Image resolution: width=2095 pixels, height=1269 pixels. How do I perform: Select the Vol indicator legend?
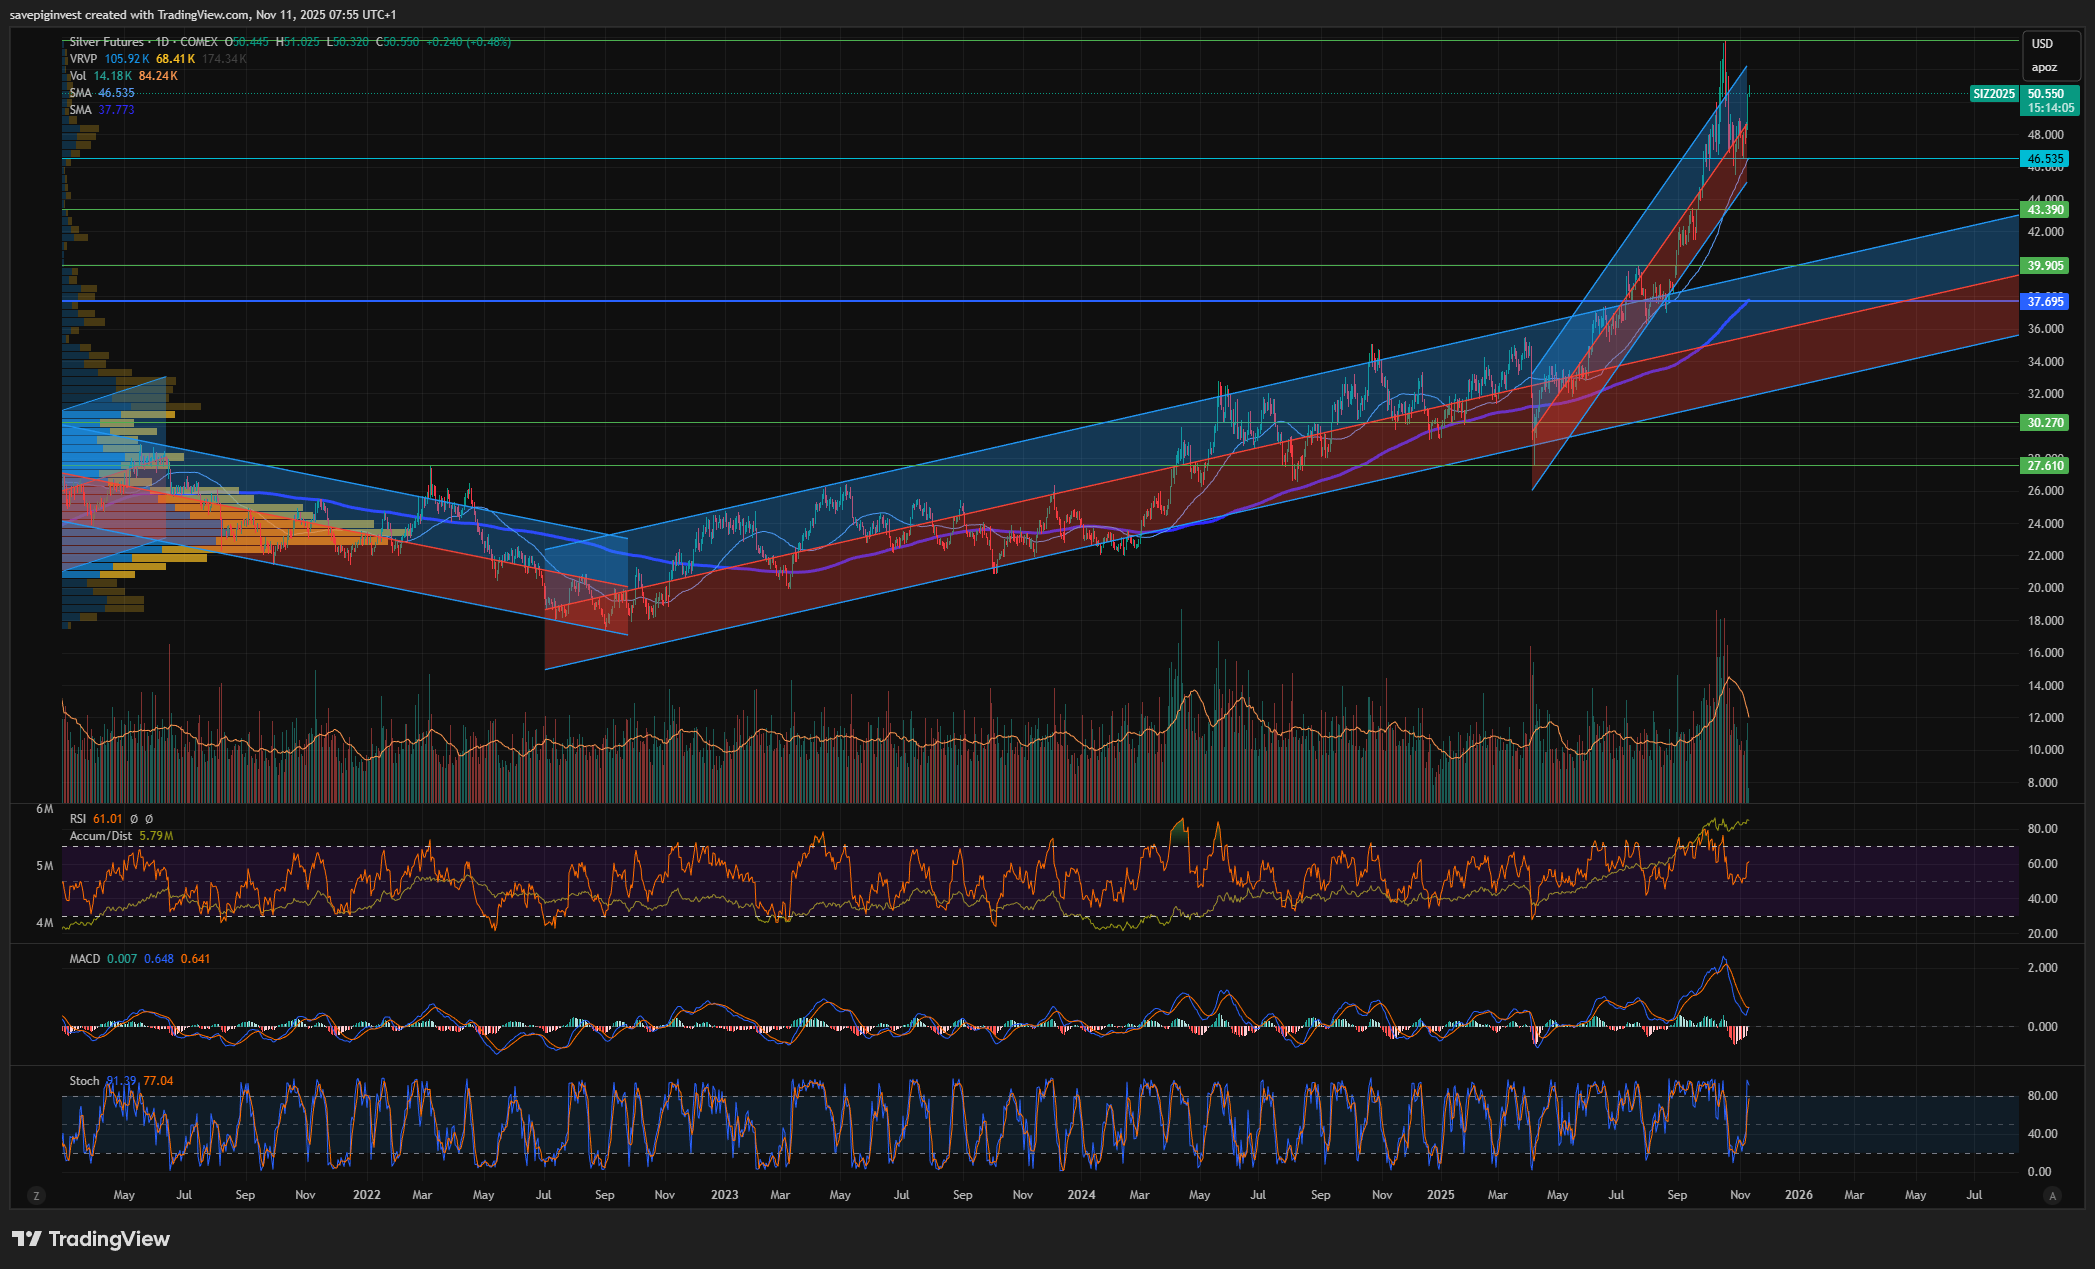click(78, 76)
